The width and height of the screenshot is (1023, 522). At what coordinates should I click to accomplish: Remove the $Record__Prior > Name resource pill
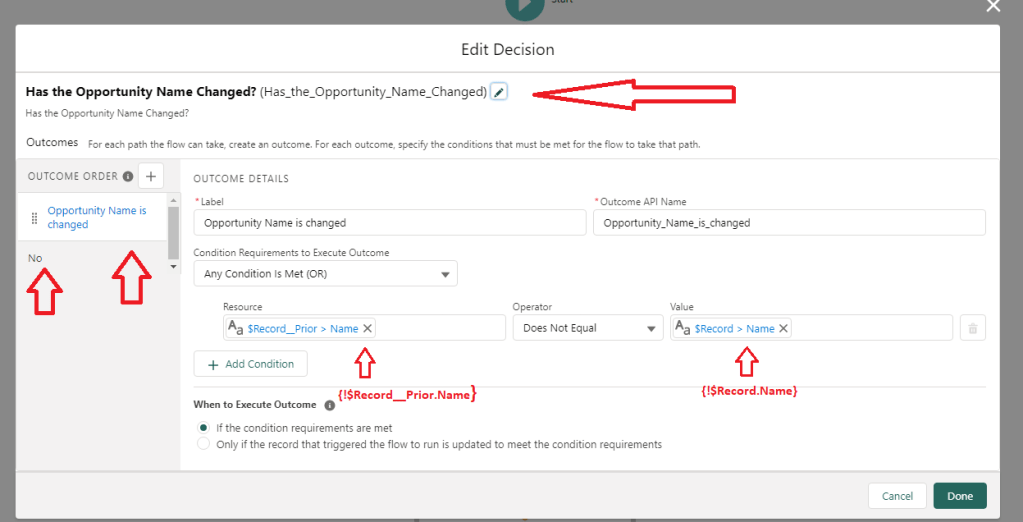click(367, 328)
